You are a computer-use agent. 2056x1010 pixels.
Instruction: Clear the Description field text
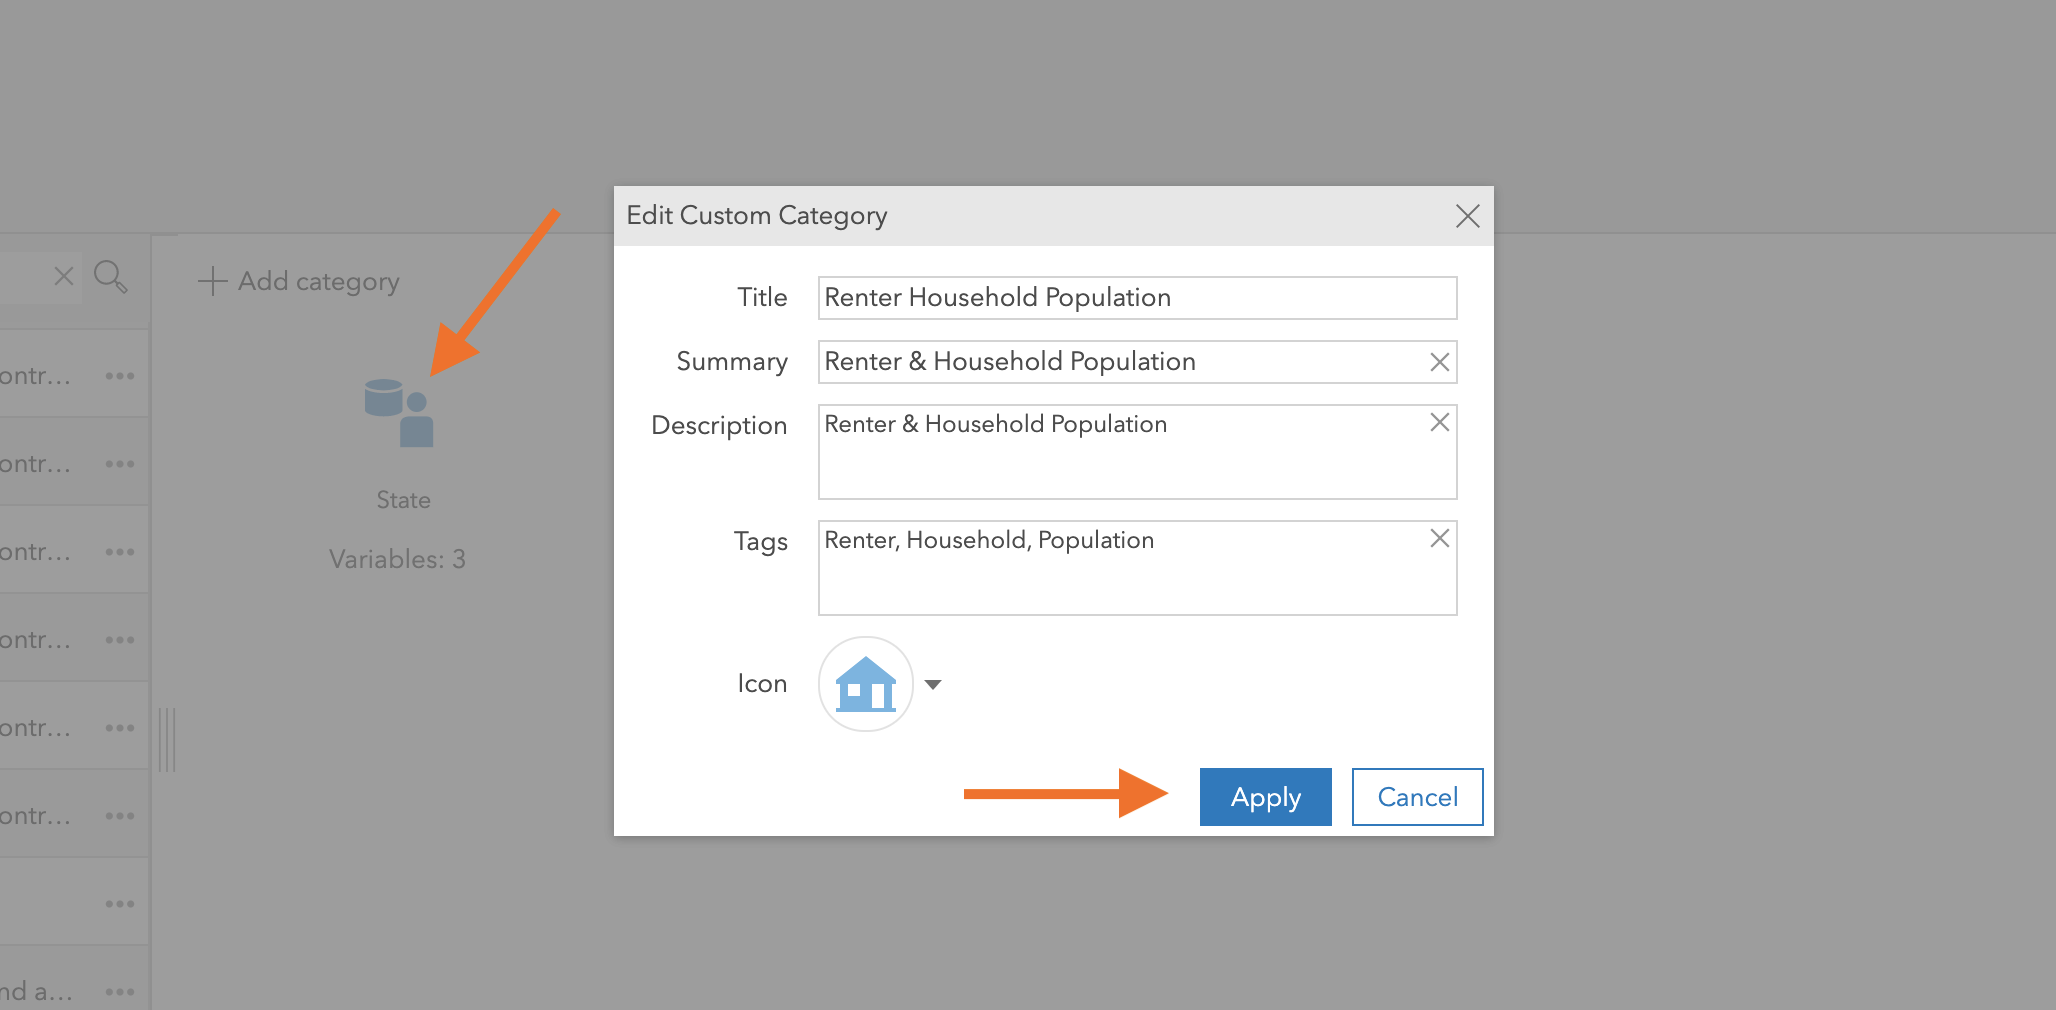pyautogui.click(x=1439, y=423)
